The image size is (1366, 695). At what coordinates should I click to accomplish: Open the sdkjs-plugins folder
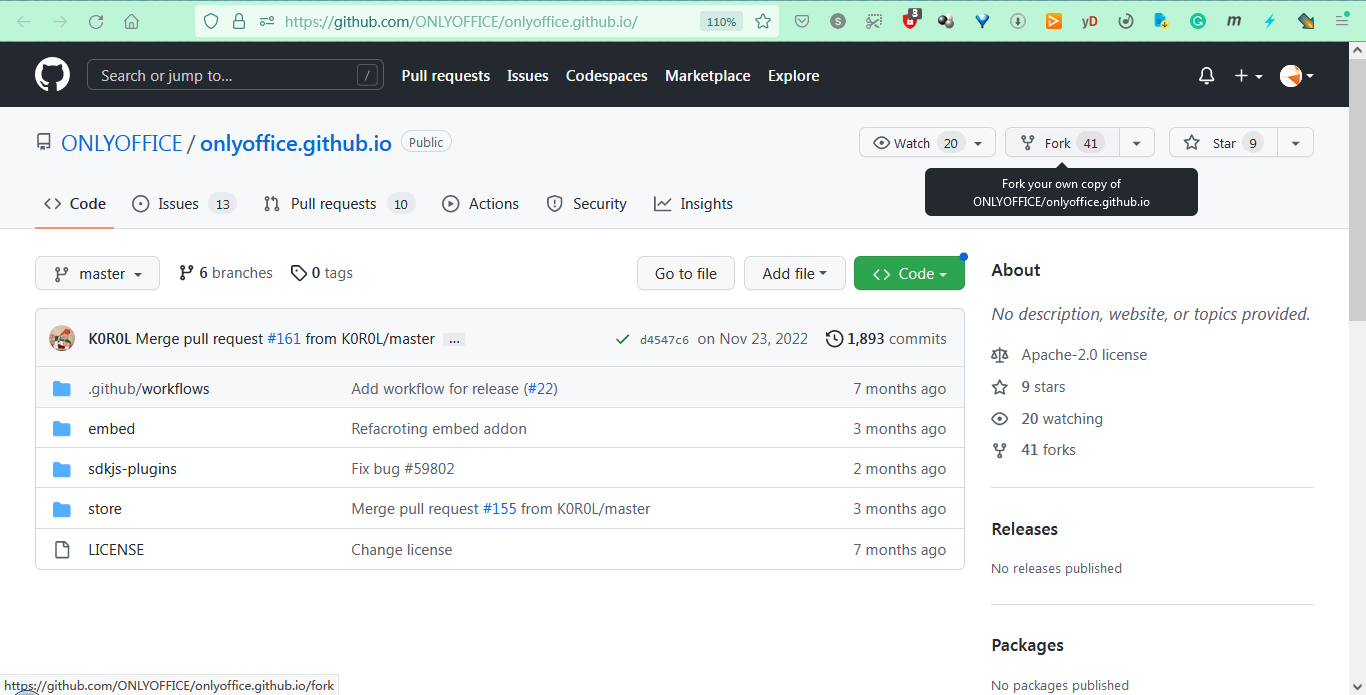click(x=132, y=469)
